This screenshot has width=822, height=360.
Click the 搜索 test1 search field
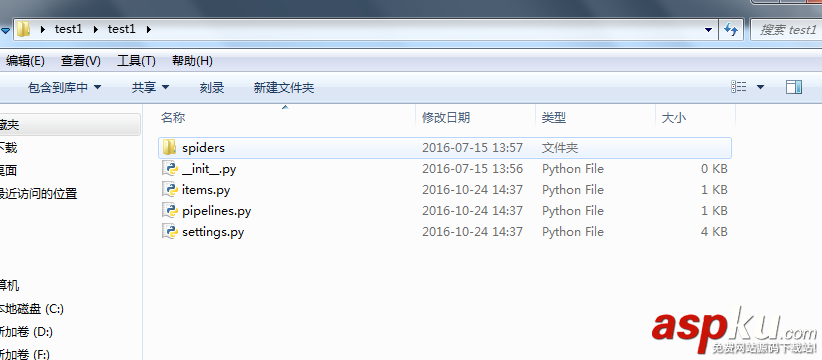tap(786, 29)
